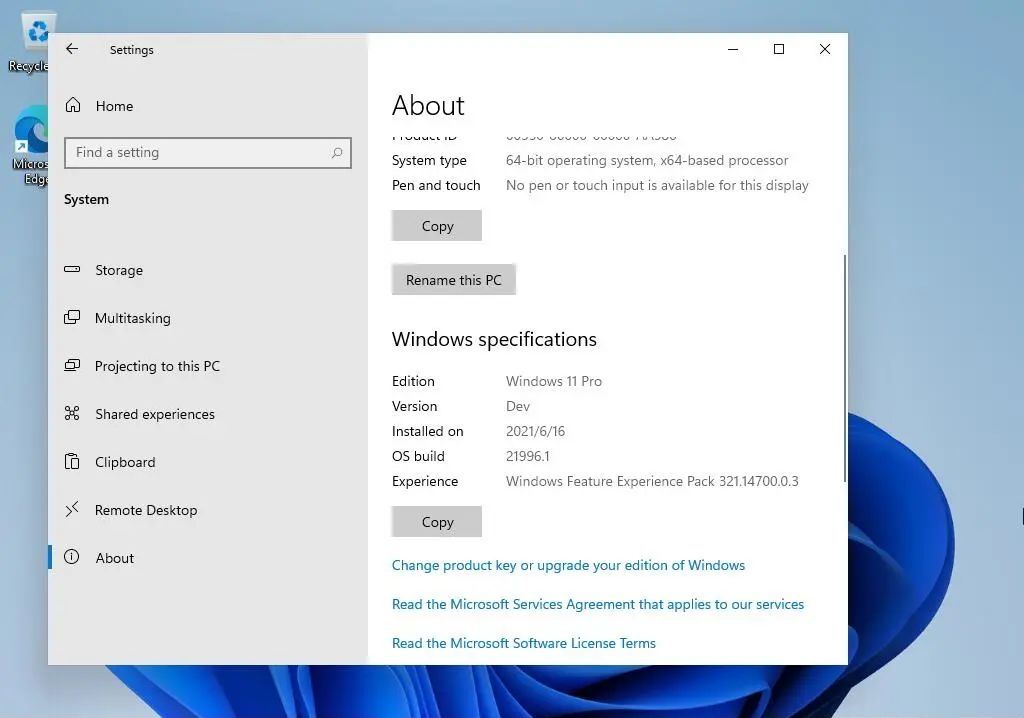Click the About page vertical scrollbar
This screenshot has width=1024, height=718.
pyautogui.click(x=845, y=368)
